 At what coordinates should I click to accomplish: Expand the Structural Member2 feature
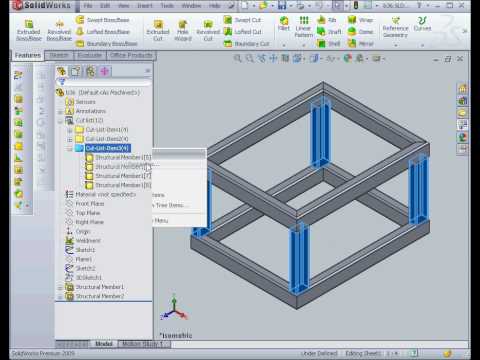click(60, 296)
